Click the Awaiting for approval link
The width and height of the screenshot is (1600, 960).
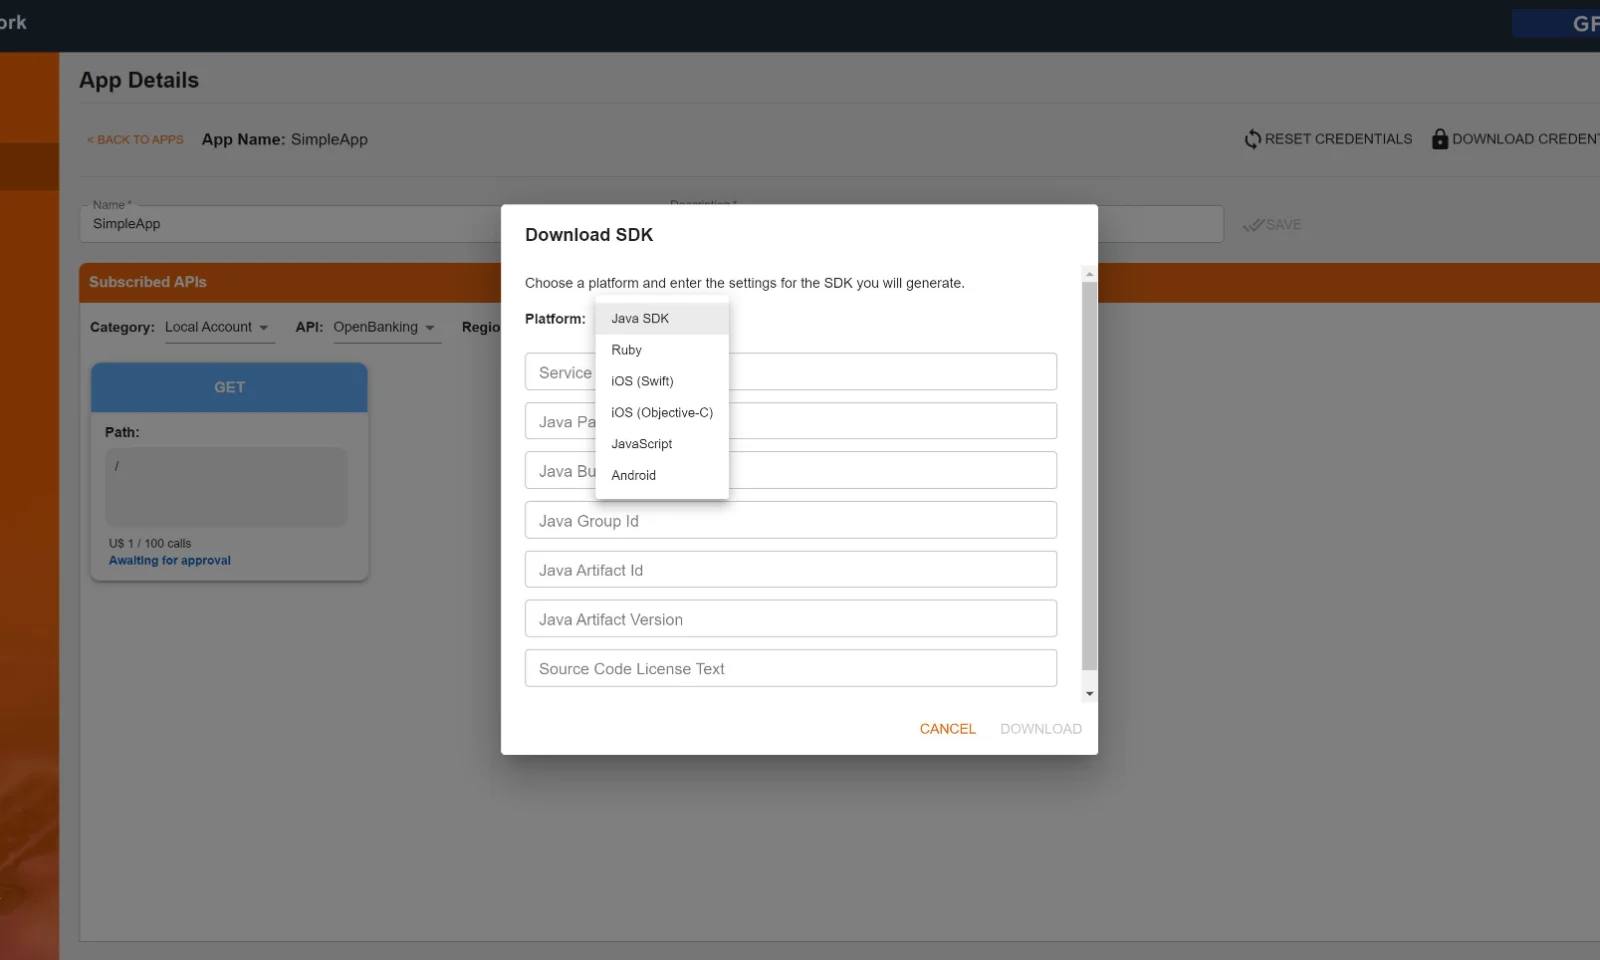pos(170,560)
